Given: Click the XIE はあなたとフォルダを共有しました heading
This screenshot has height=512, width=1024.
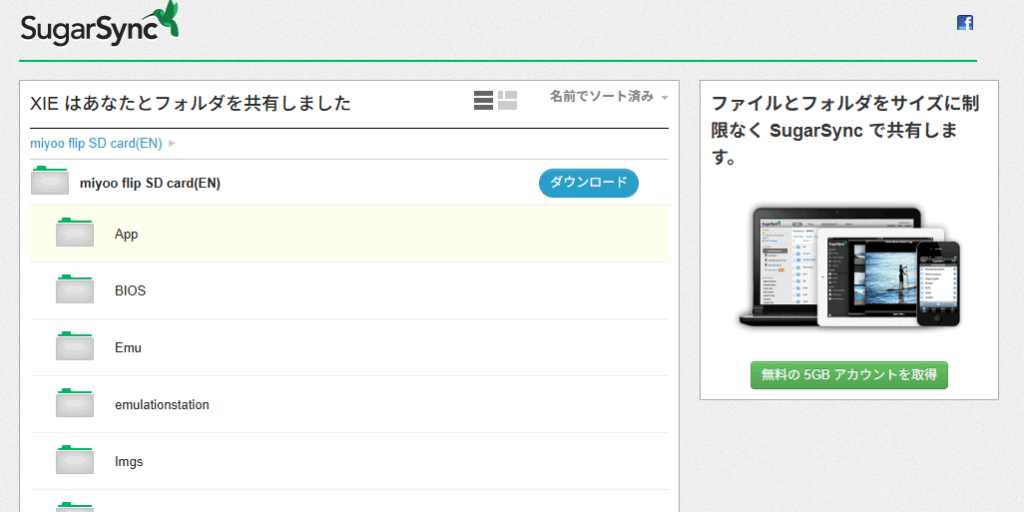Looking at the screenshot, I should 191,103.
